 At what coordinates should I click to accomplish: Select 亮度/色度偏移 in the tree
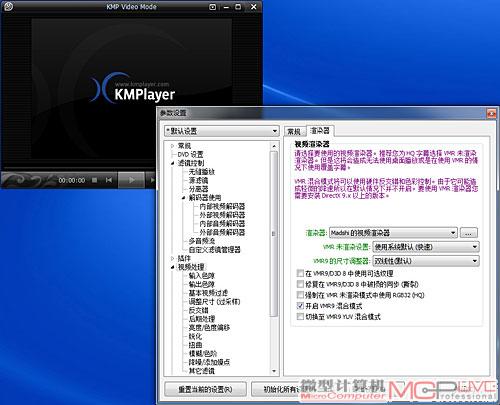pos(209,328)
